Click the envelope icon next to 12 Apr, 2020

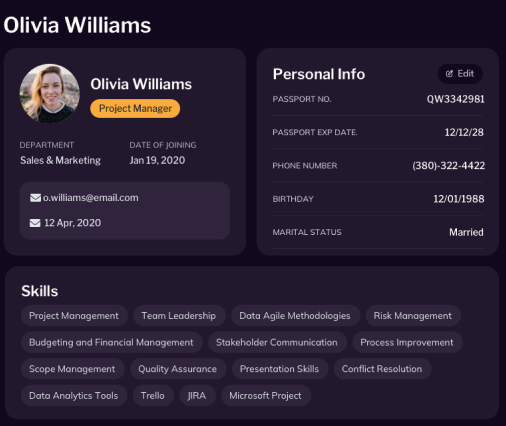(35, 223)
